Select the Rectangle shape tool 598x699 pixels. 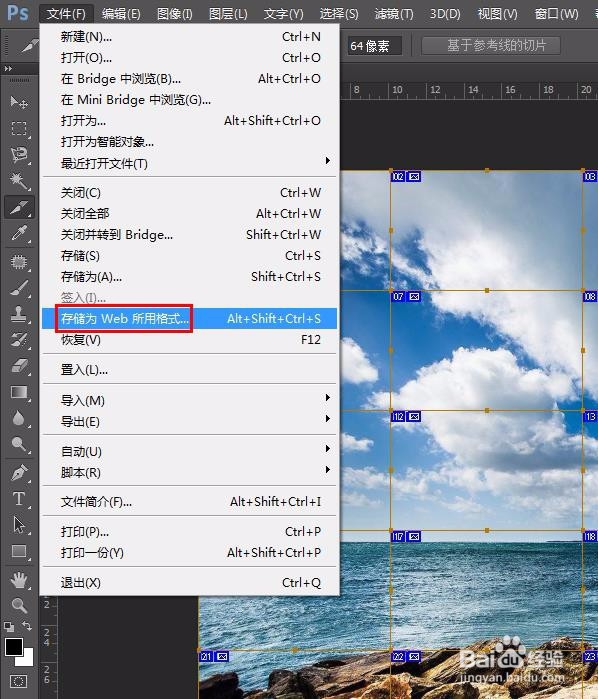point(19,551)
